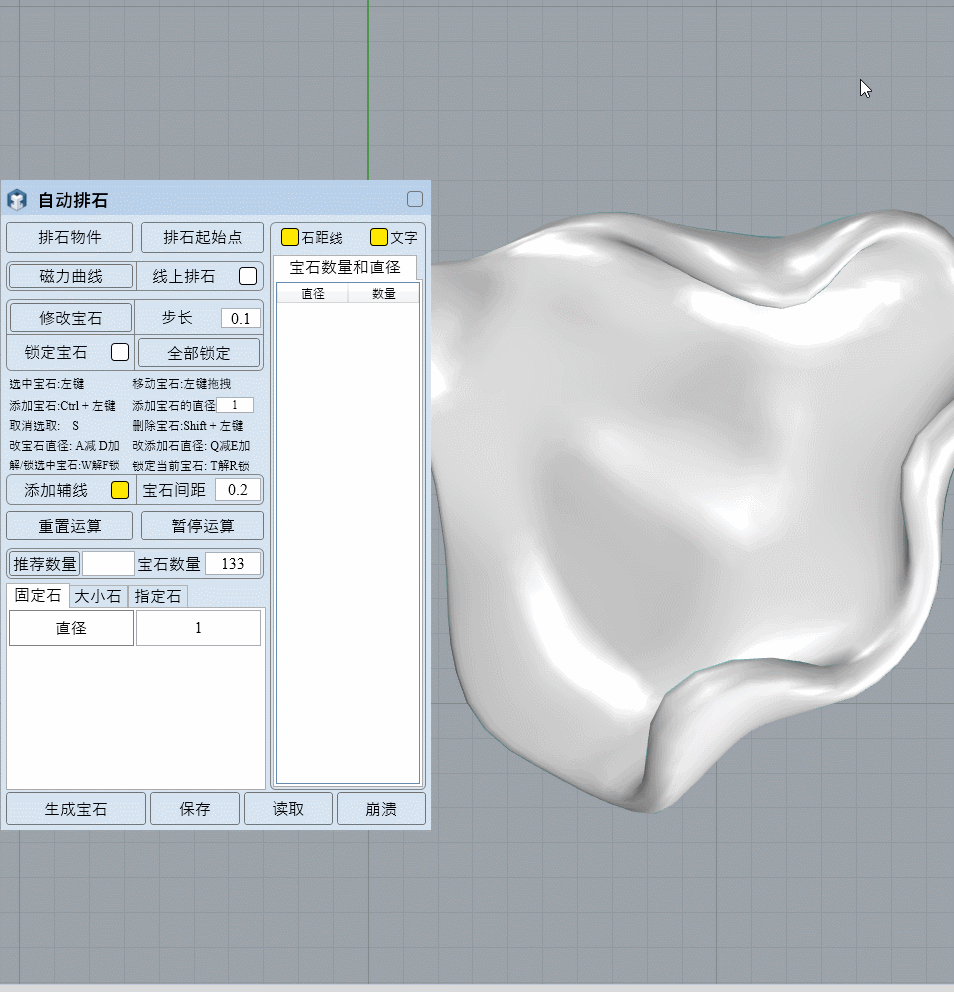Image resolution: width=954 pixels, height=992 pixels.
Task: Select the 宝石数量和直径 tab
Action: pyautogui.click(x=345, y=267)
